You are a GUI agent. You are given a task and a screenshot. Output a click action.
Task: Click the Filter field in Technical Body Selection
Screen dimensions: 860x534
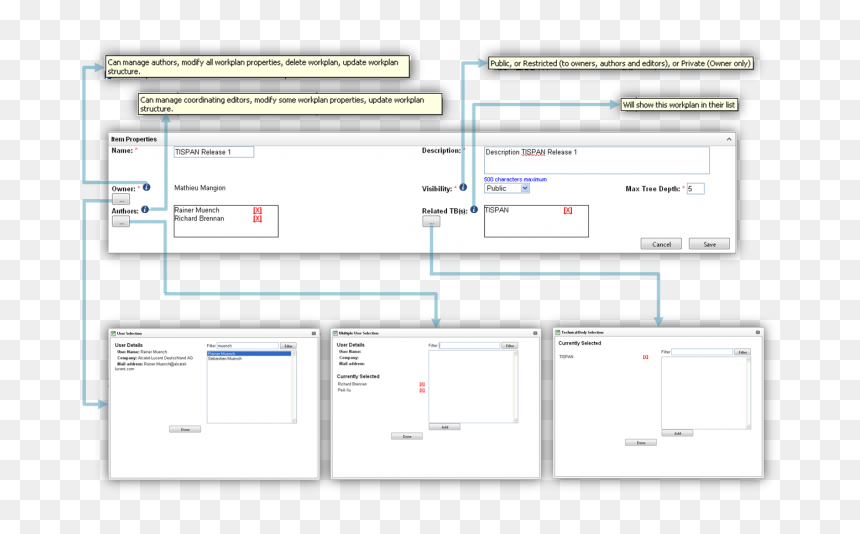click(x=702, y=352)
